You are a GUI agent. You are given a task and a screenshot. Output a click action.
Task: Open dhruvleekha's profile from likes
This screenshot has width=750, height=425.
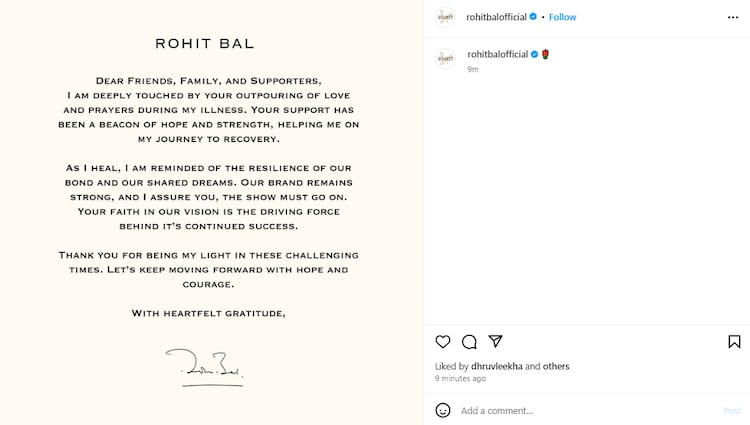point(492,366)
